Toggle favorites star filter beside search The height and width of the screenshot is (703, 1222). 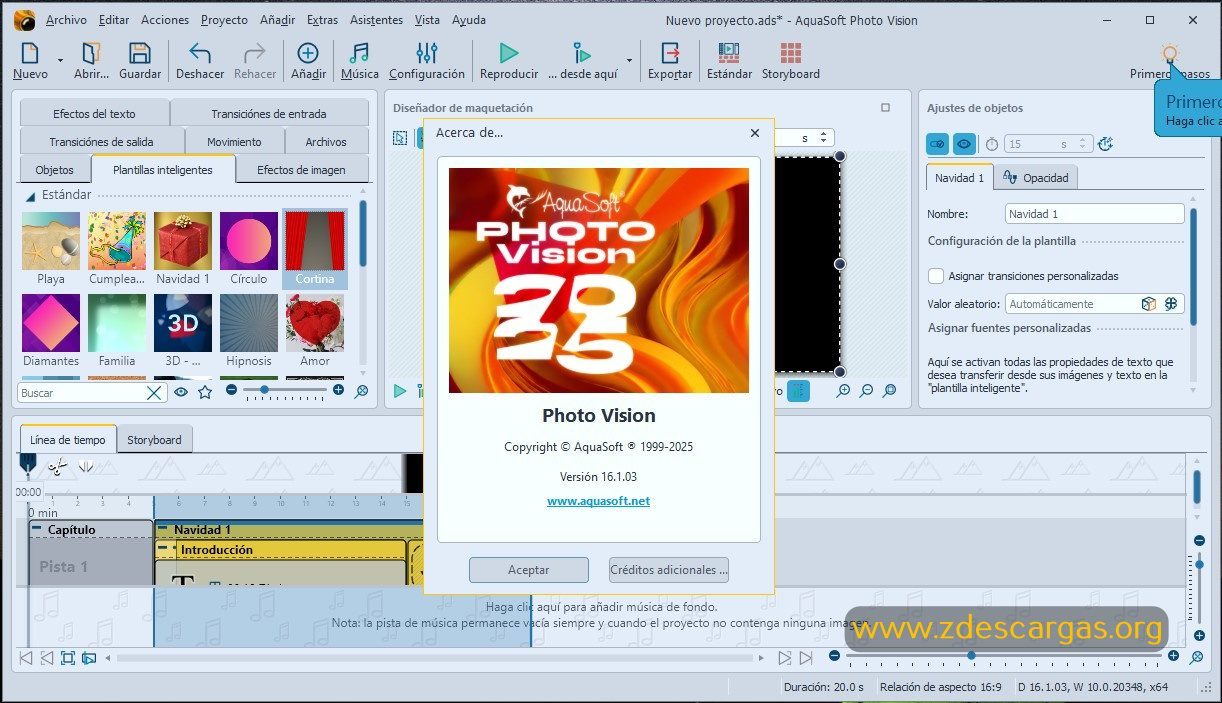click(205, 392)
